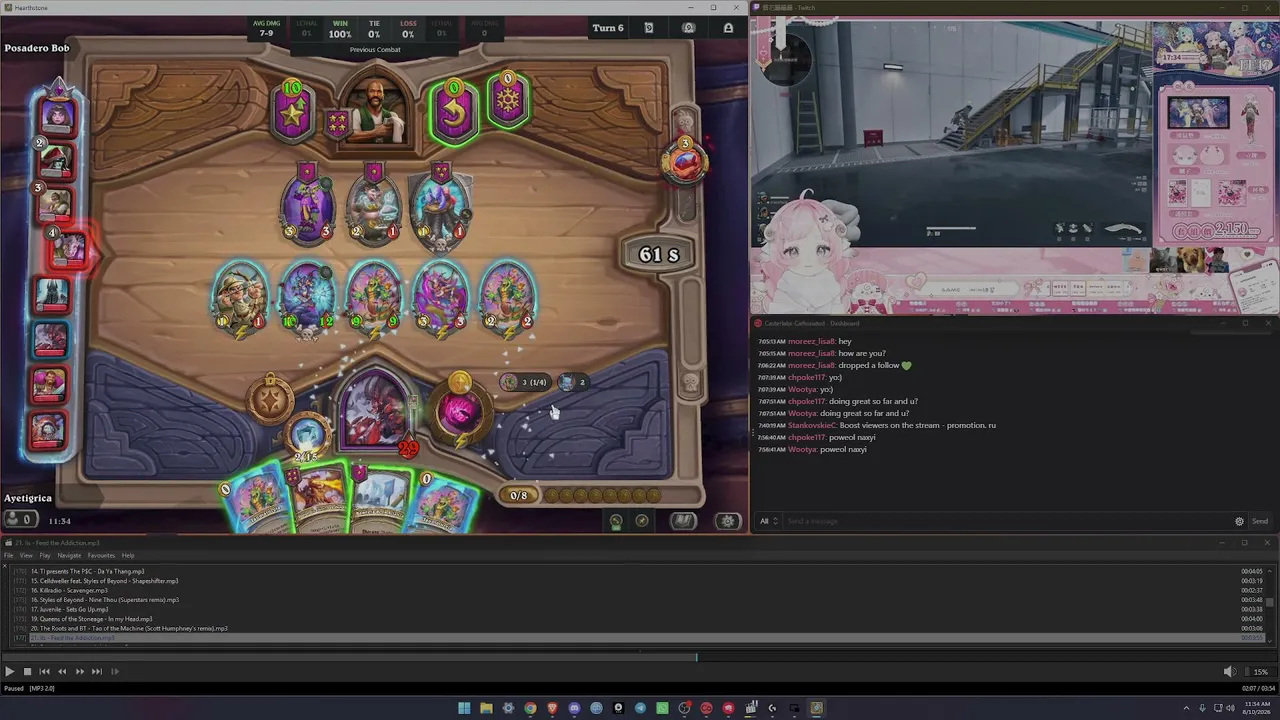The height and width of the screenshot is (720, 1280).
Task: Click the 3 (1/4) minion type counter
Action: click(526, 382)
